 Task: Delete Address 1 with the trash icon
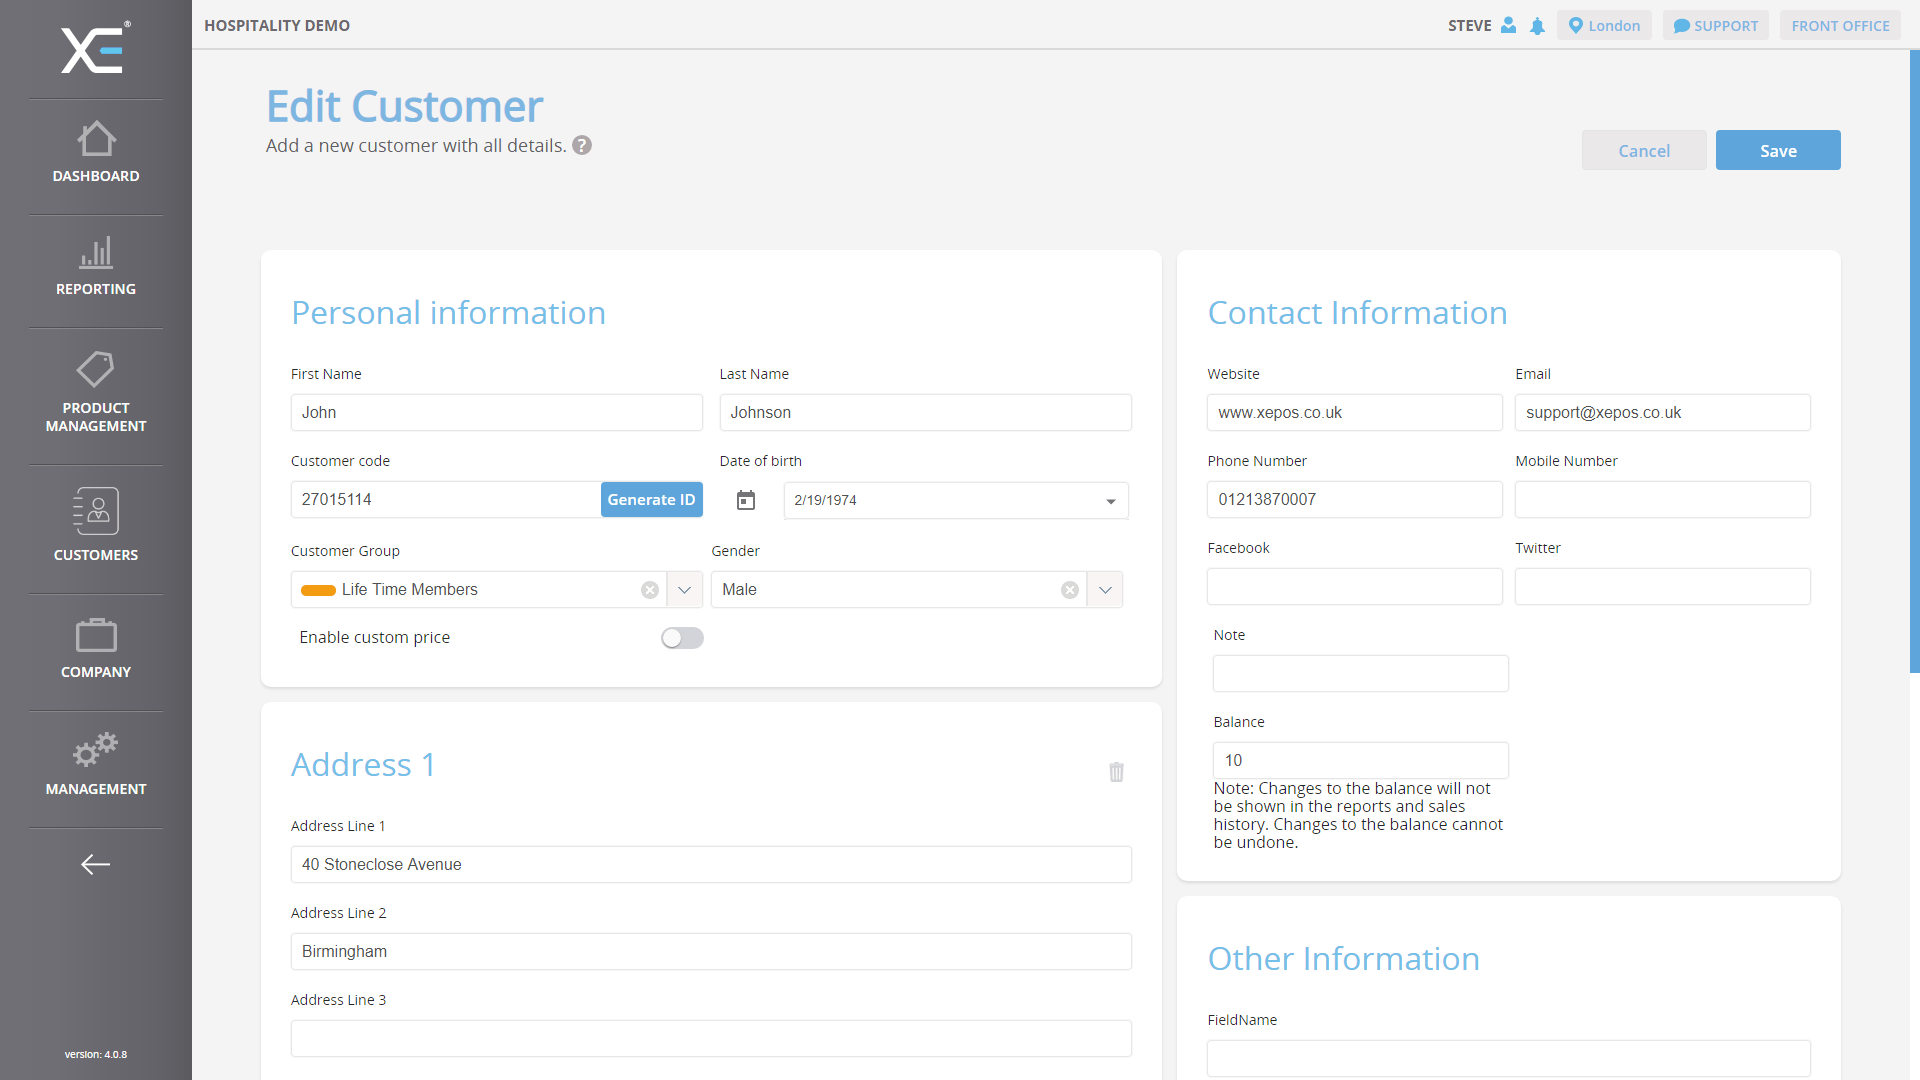tap(1116, 772)
